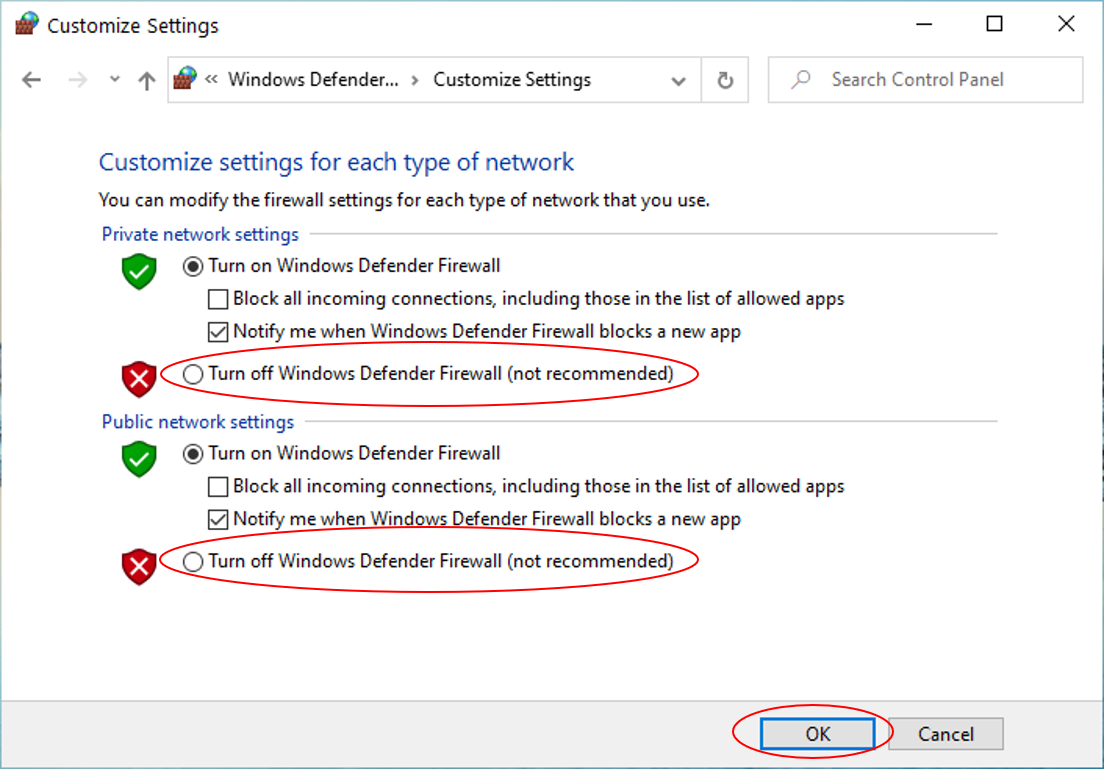This screenshot has height=769, width=1104.
Task: Click the Customize settings for each type heading
Action: point(336,162)
